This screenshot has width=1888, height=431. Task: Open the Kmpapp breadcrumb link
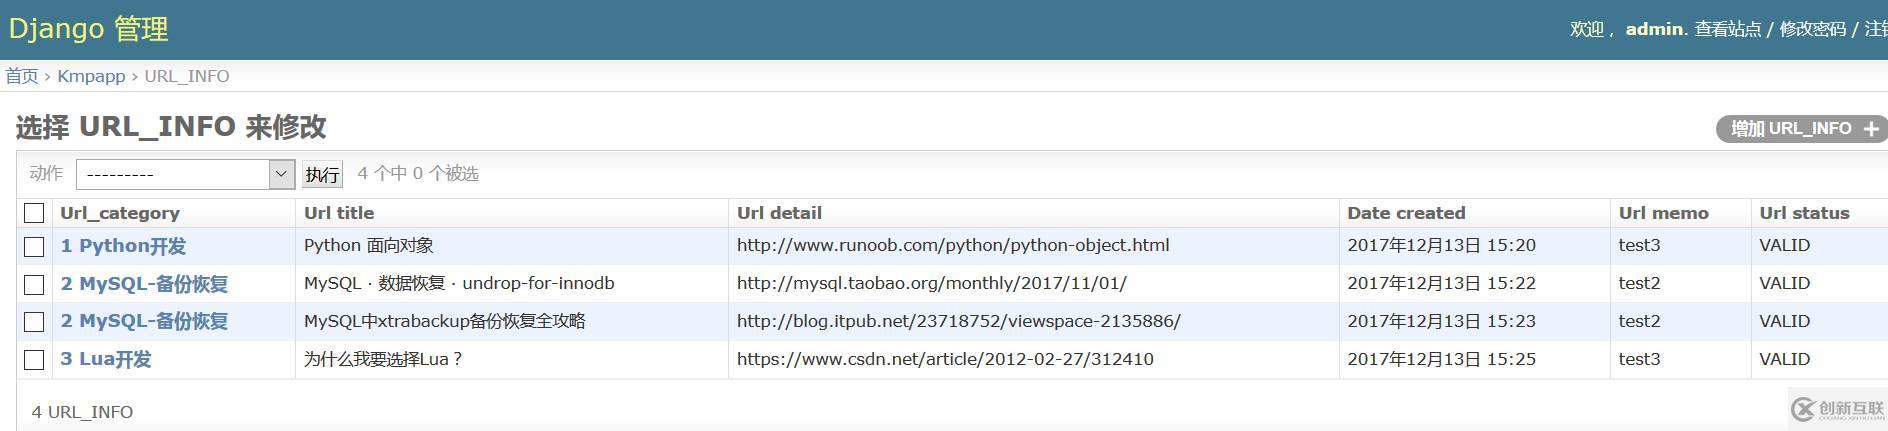(91, 76)
